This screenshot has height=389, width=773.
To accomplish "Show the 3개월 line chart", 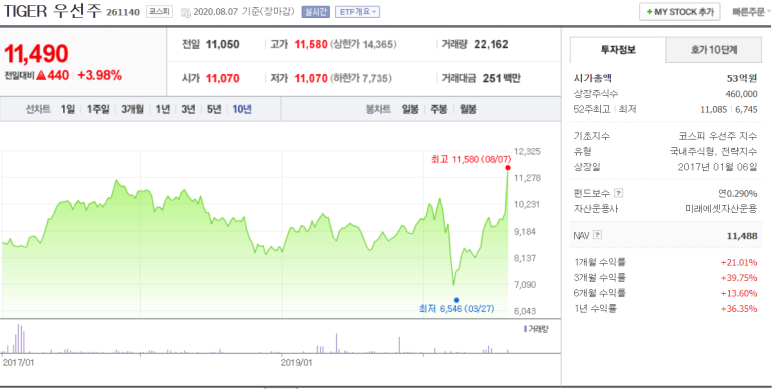I will click(132, 109).
